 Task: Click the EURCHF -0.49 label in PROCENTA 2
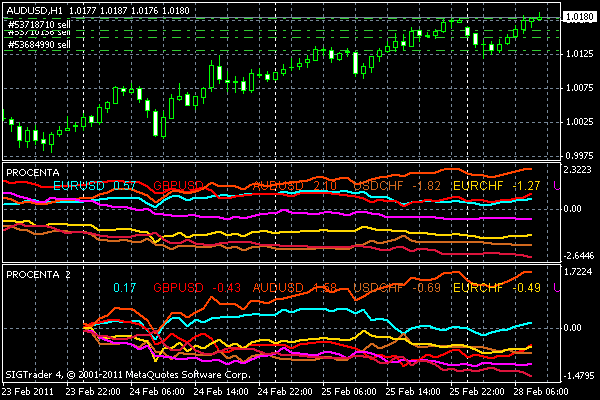click(x=496, y=288)
